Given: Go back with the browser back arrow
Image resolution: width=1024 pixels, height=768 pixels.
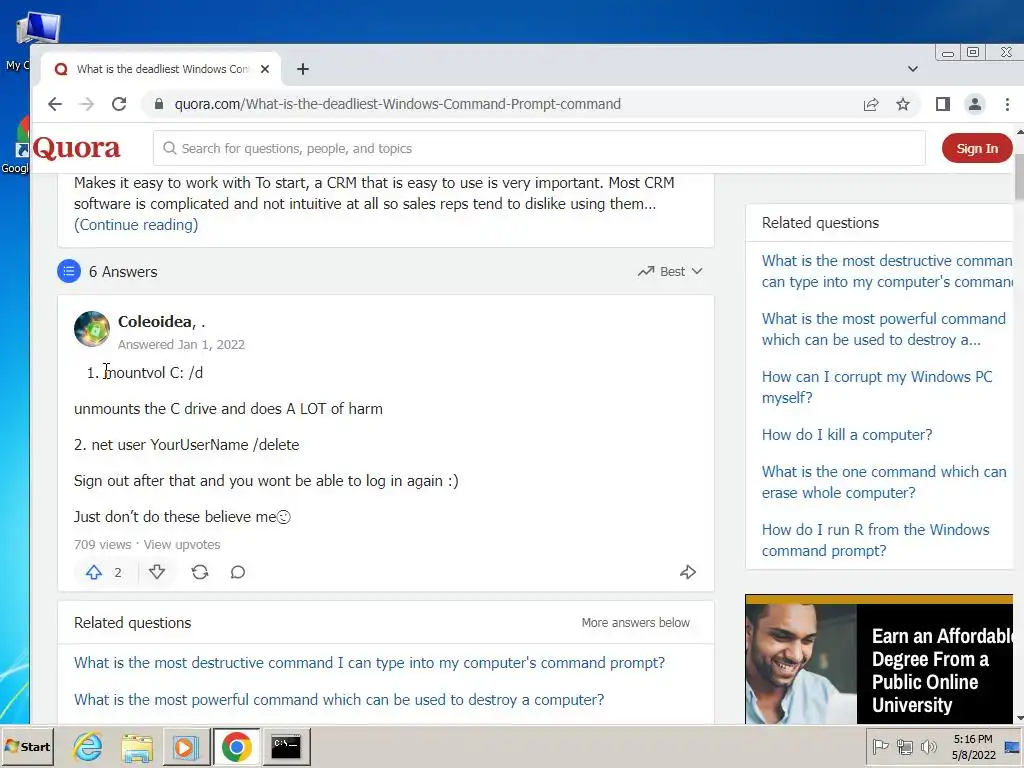Looking at the screenshot, I should (x=55, y=104).
